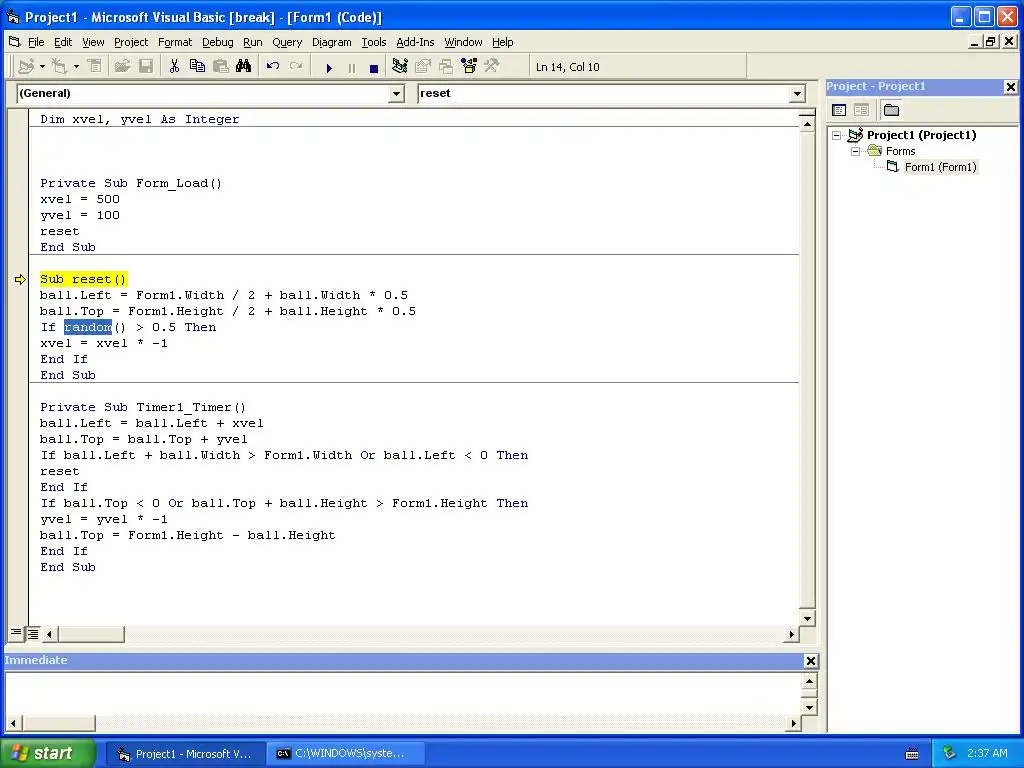Continue running with the Start button
The width and height of the screenshot is (1024, 768).
coord(329,67)
